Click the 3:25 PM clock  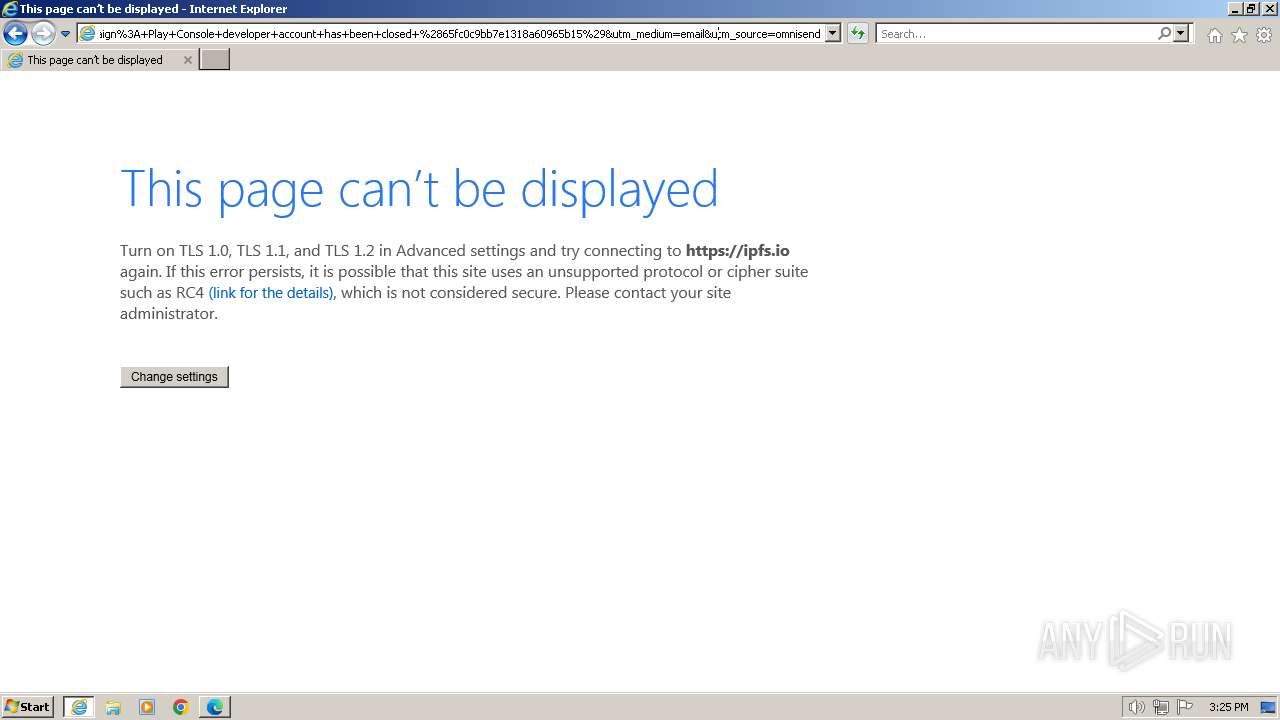[x=1228, y=707]
